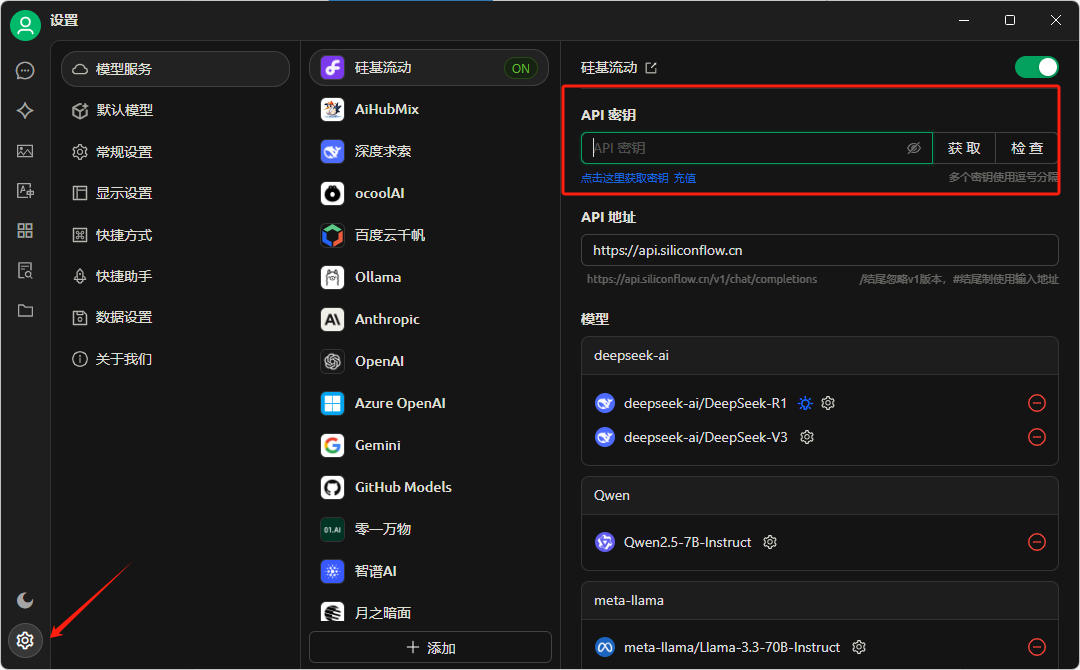1080x670 pixels.
Task: Open the mini apps grid icon
Action: coord(25,231)
